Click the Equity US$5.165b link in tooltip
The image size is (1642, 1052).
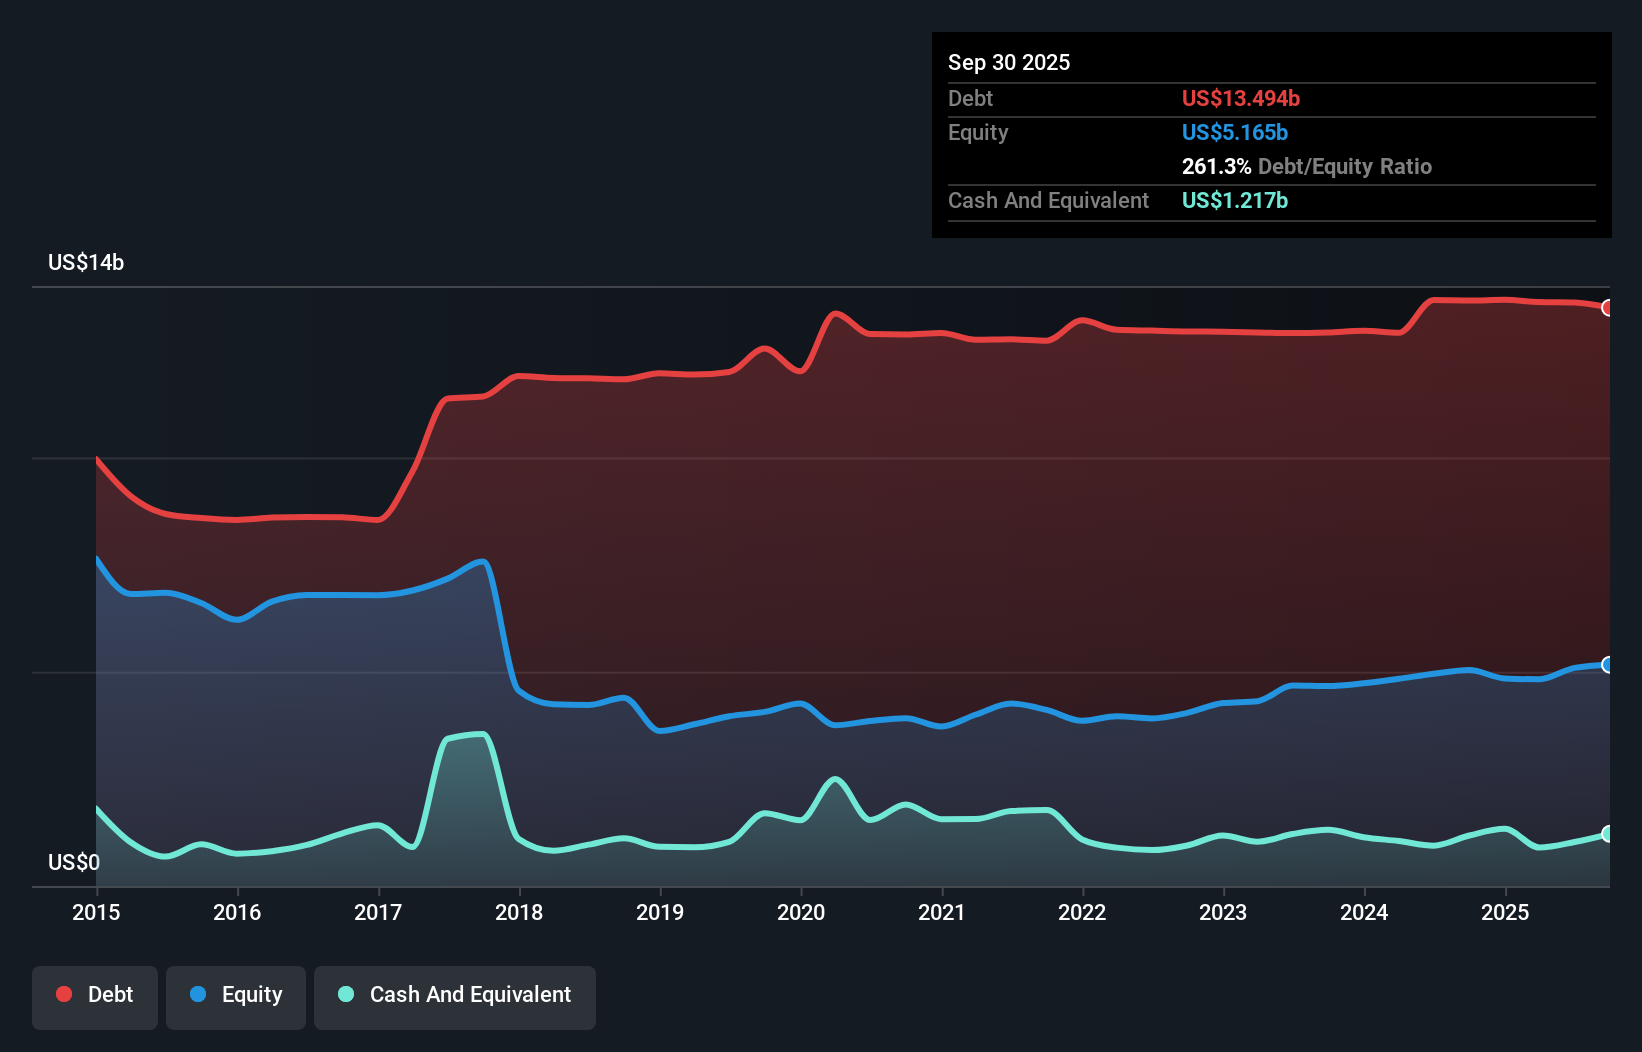[x=1234, y=132]
